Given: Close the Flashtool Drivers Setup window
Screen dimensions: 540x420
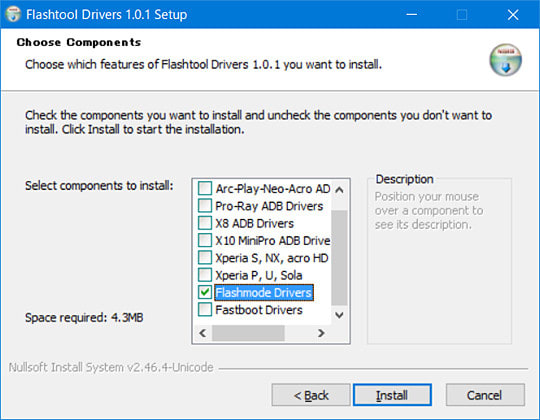Looking at the screenshot, I should (513, 14).
